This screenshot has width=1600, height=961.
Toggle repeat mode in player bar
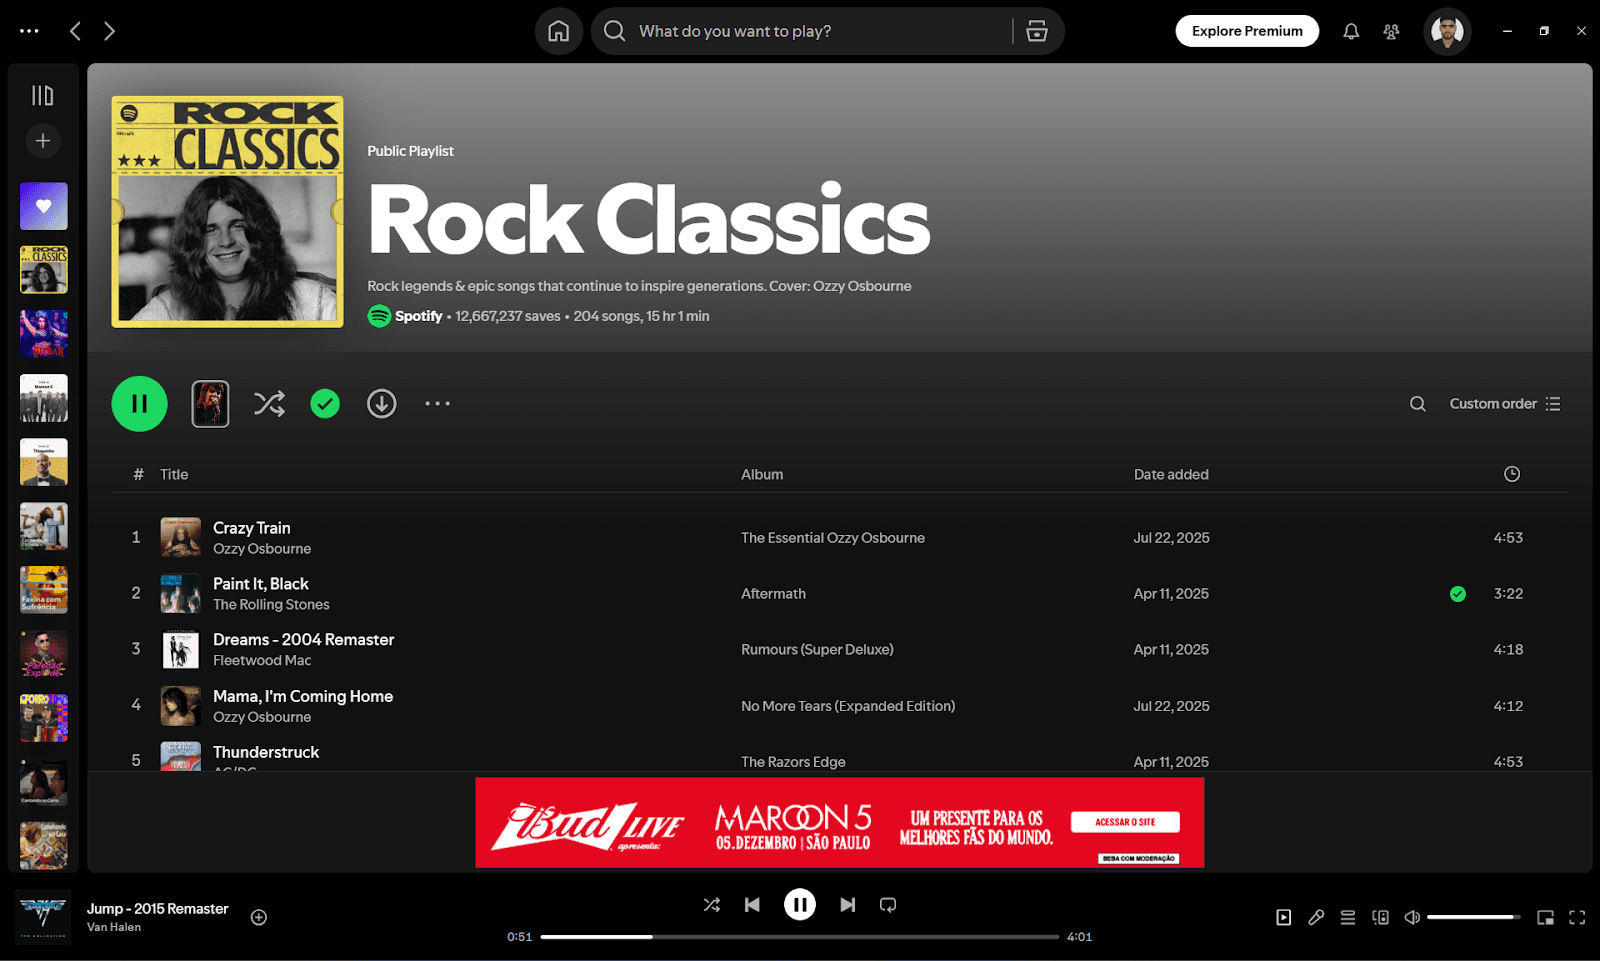[x=887, y=905]
